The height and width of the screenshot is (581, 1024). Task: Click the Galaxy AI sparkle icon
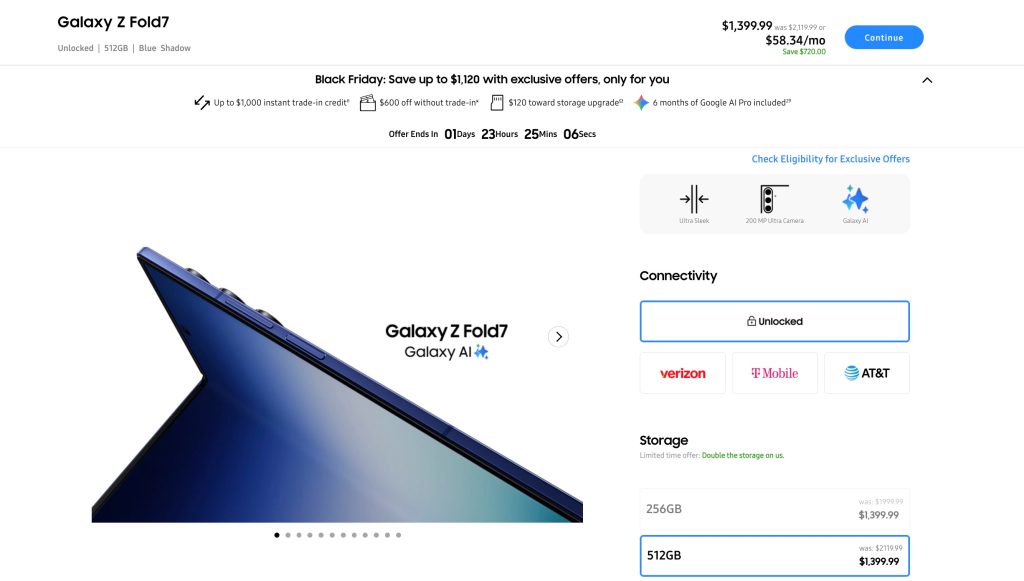(856, 199)
